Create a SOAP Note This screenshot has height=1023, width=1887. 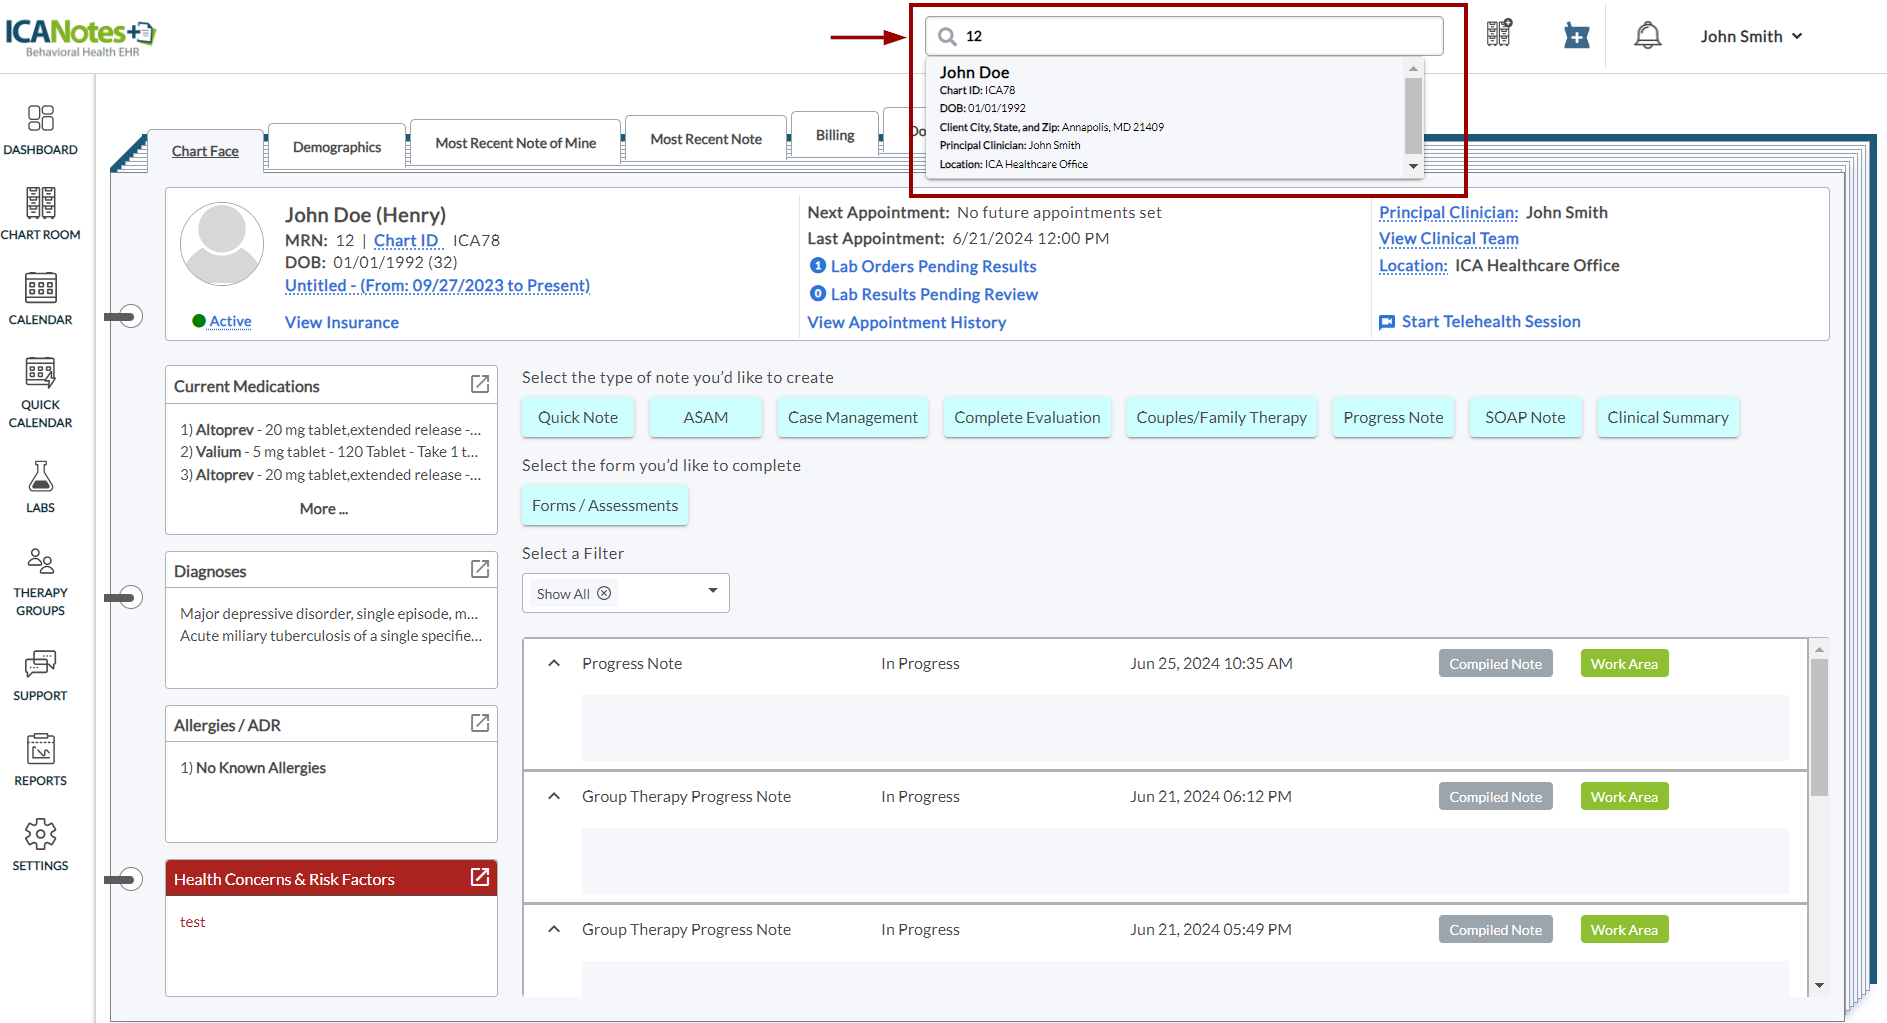pyautogui.click(x=1524, y=417)
